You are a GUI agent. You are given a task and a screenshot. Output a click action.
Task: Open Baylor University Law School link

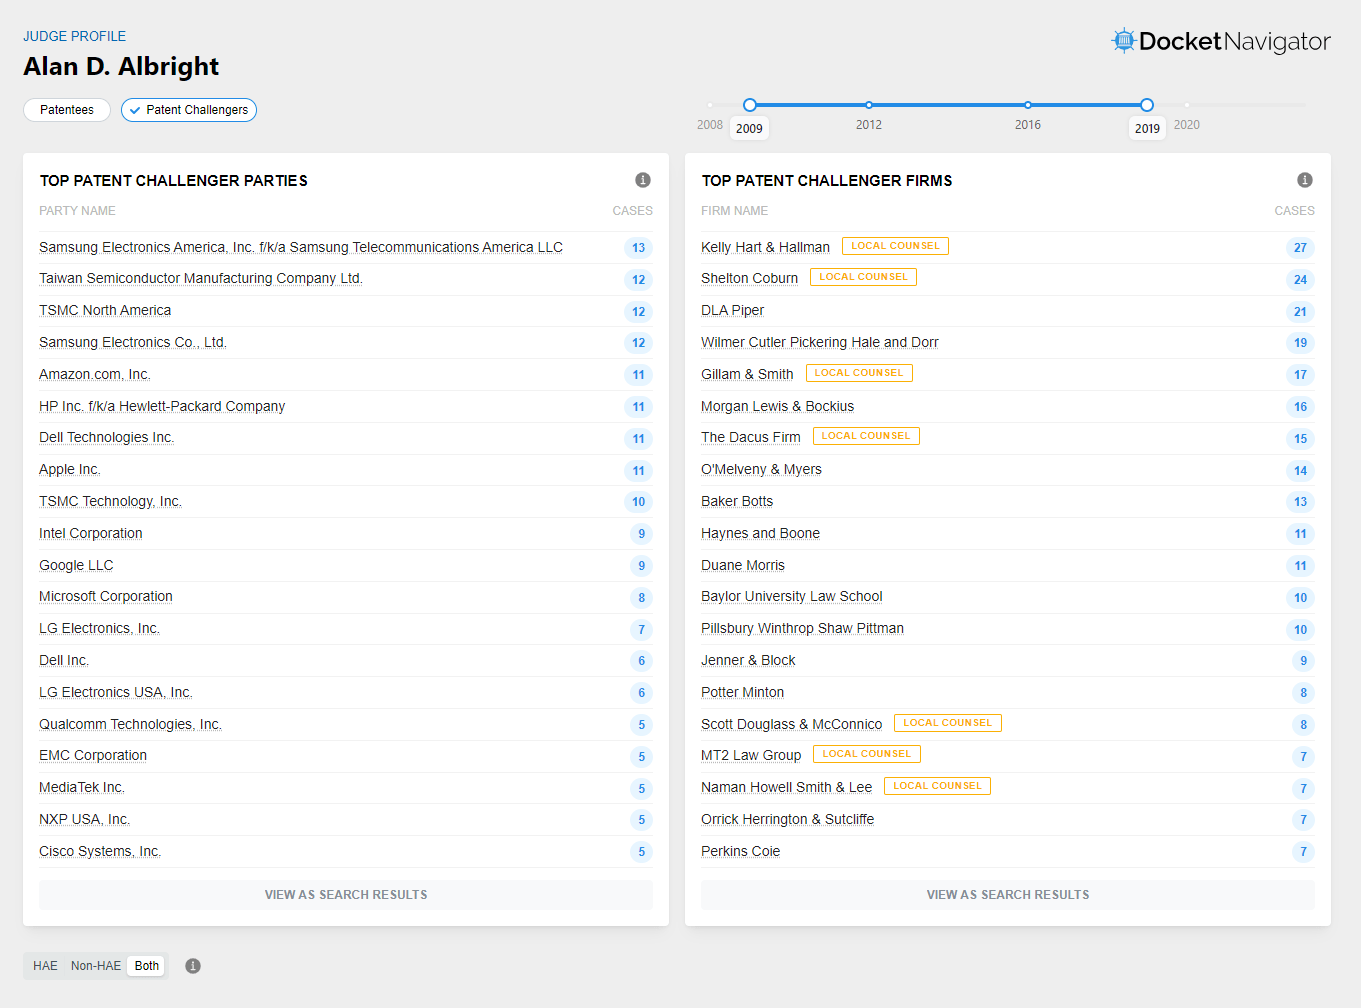[791, 597]
